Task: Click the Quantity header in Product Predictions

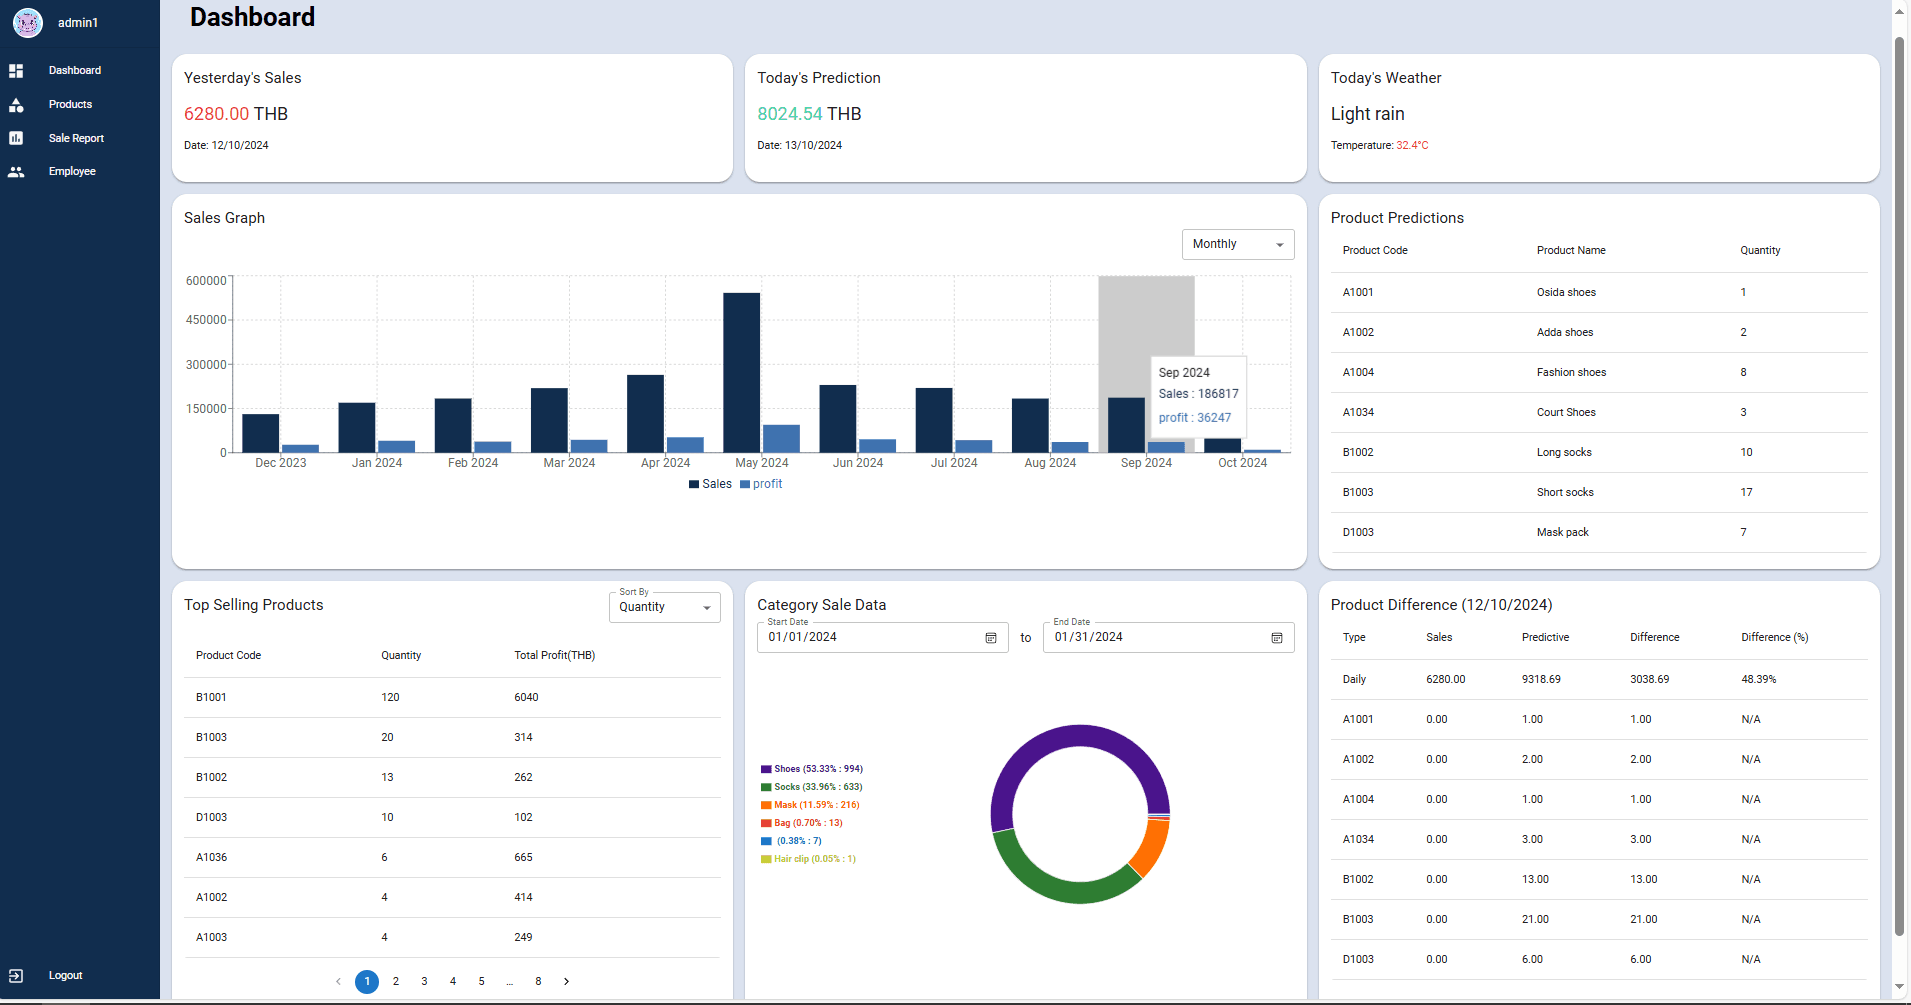Action: point(1760,251)
